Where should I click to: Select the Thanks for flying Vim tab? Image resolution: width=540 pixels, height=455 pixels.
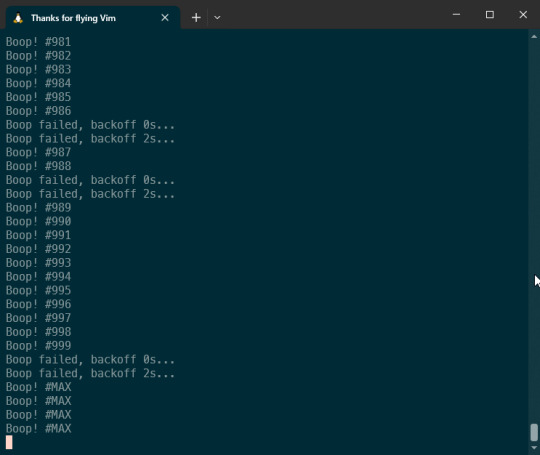point(93,18)
